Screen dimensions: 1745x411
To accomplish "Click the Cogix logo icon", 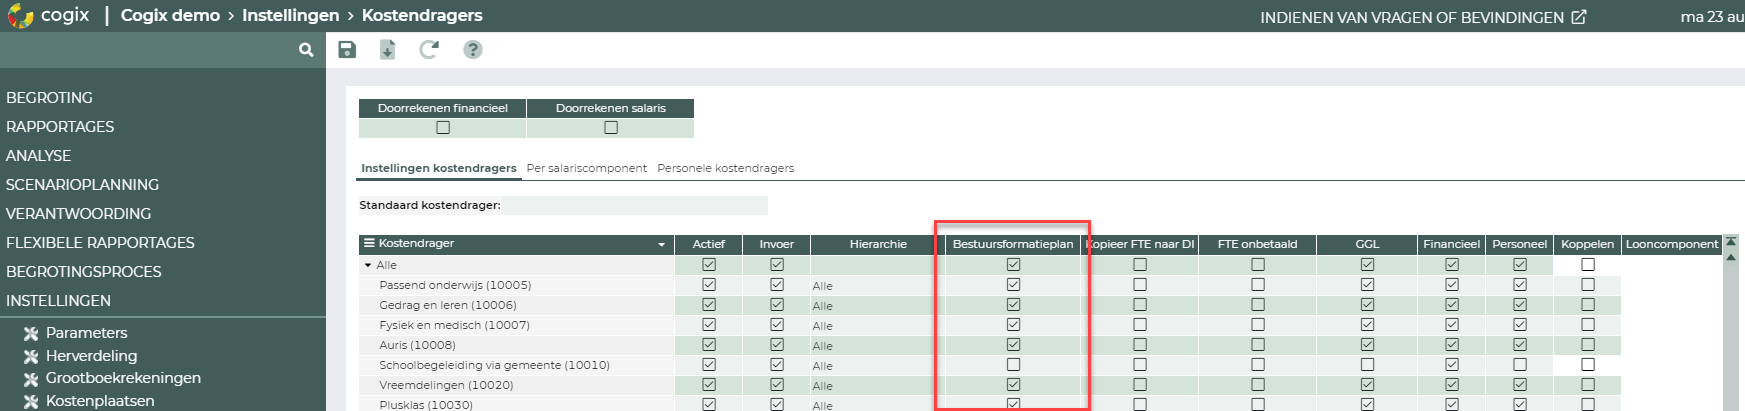I will tap(20, 16).
